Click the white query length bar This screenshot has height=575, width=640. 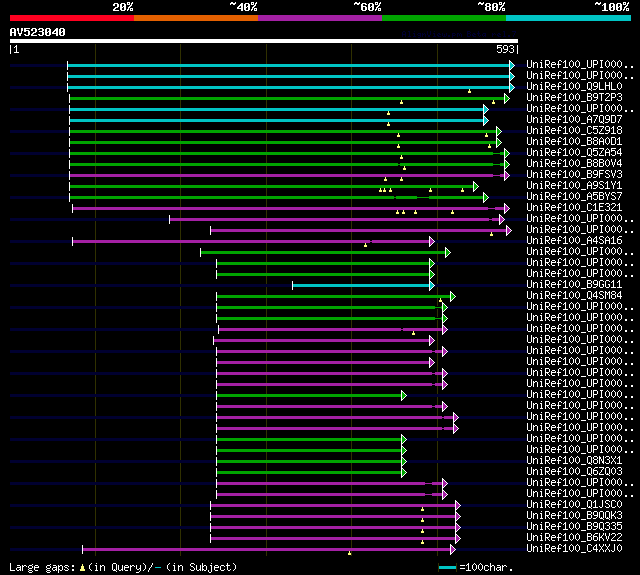click(264, 41)
